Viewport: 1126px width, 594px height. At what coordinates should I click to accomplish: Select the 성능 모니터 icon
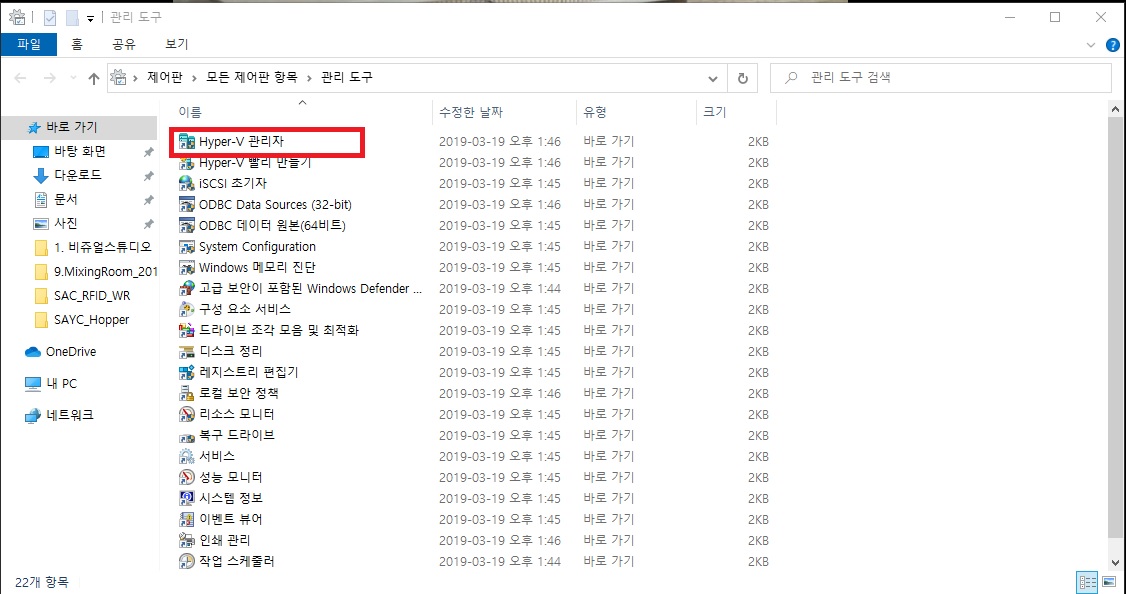point(187,478)
